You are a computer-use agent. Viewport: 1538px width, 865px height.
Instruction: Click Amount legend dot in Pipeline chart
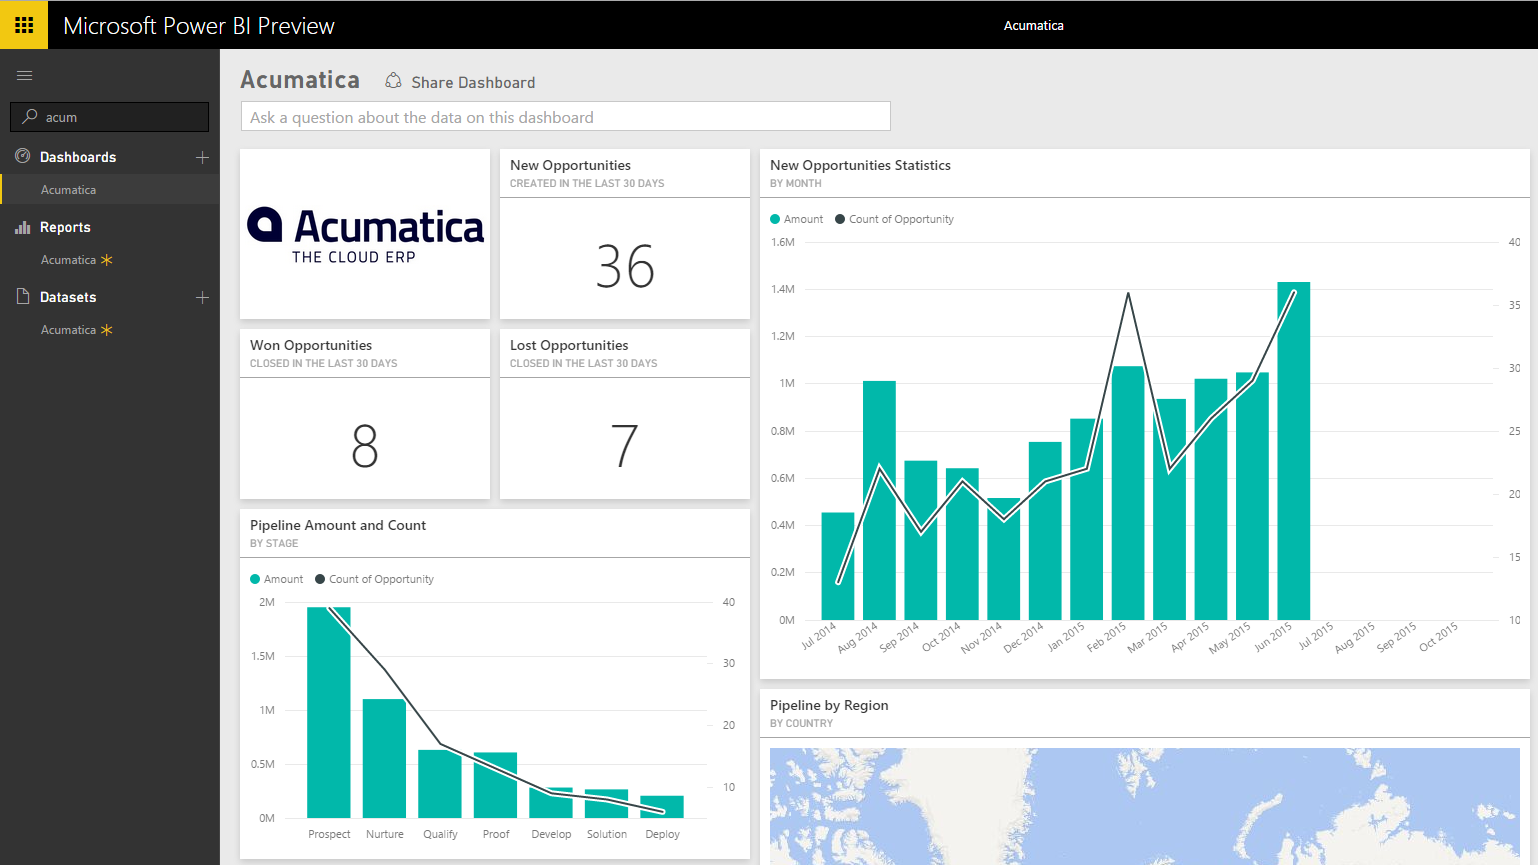[255, 579]
